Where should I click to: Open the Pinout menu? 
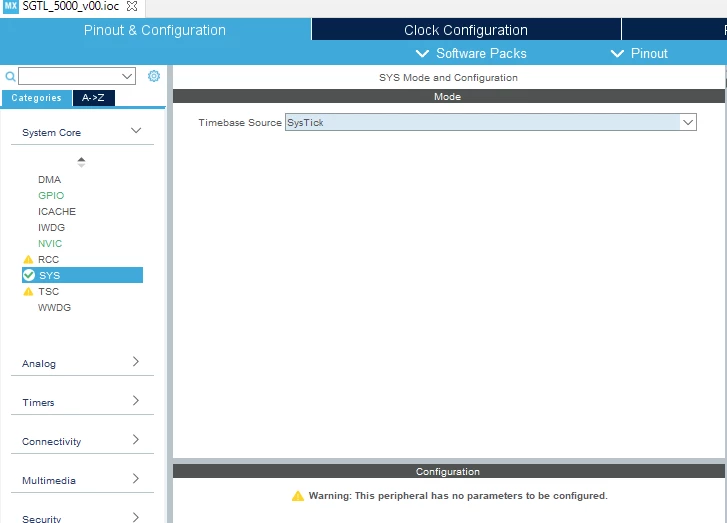(639, 53)
